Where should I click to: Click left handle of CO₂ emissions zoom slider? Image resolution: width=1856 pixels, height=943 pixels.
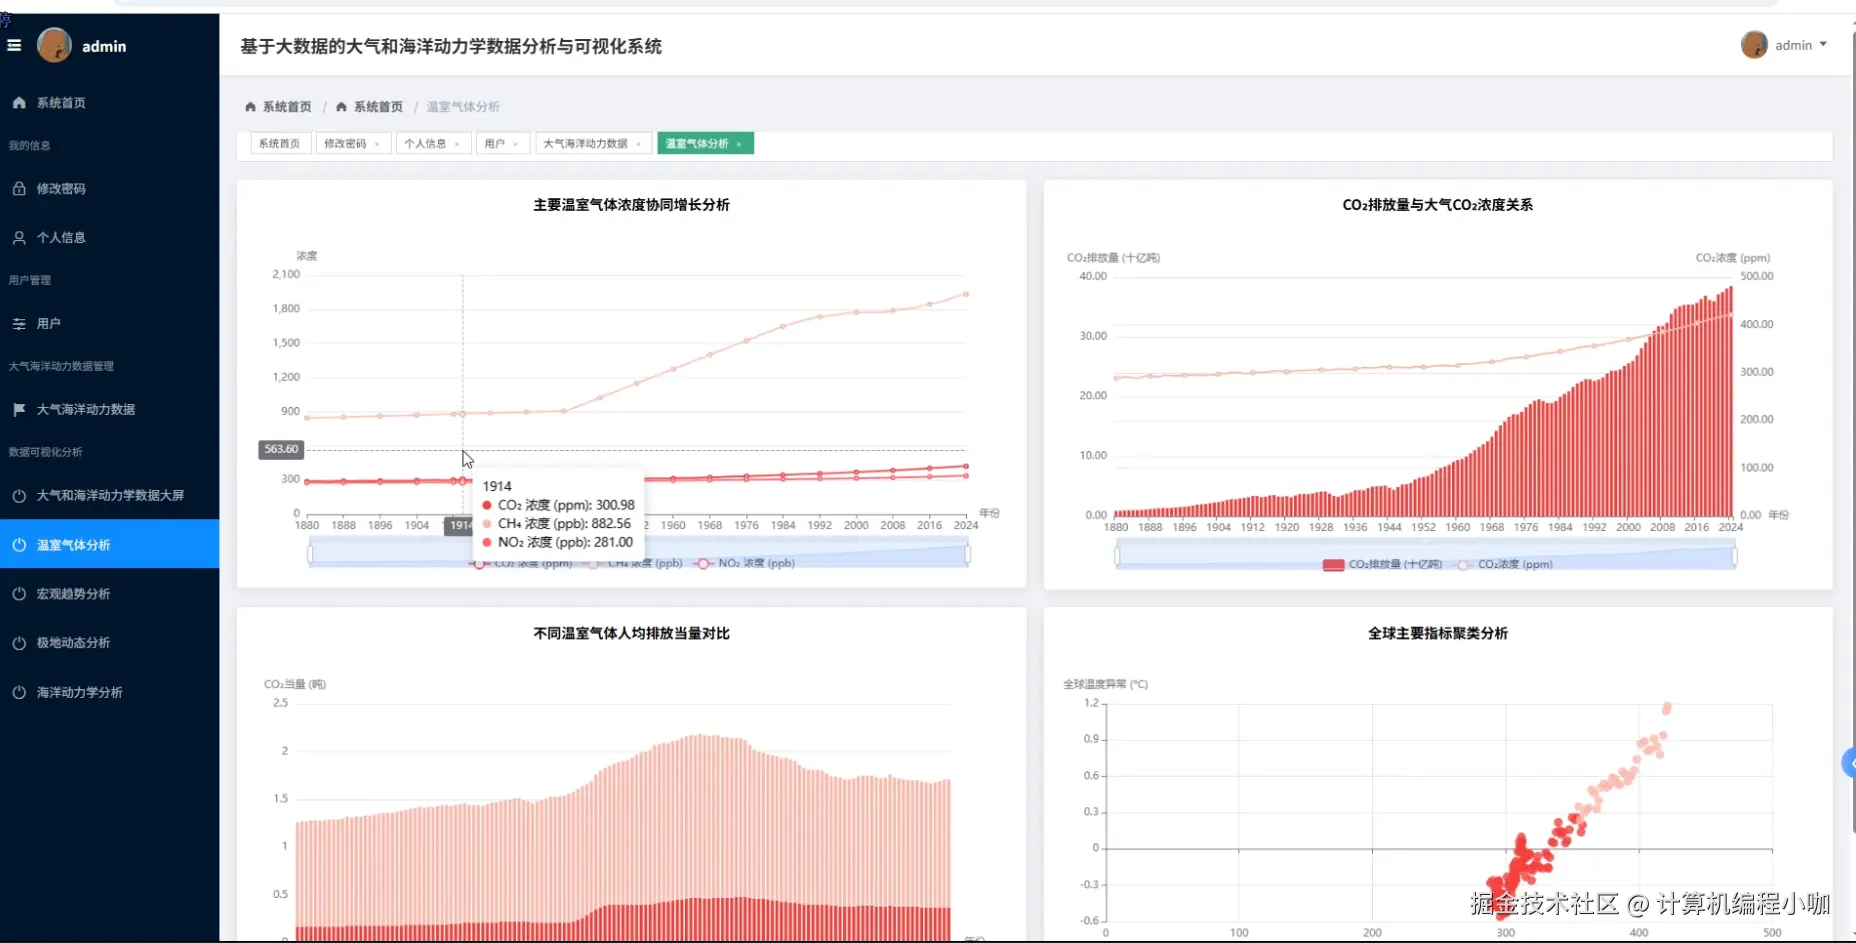click(x=1117, y=555)
